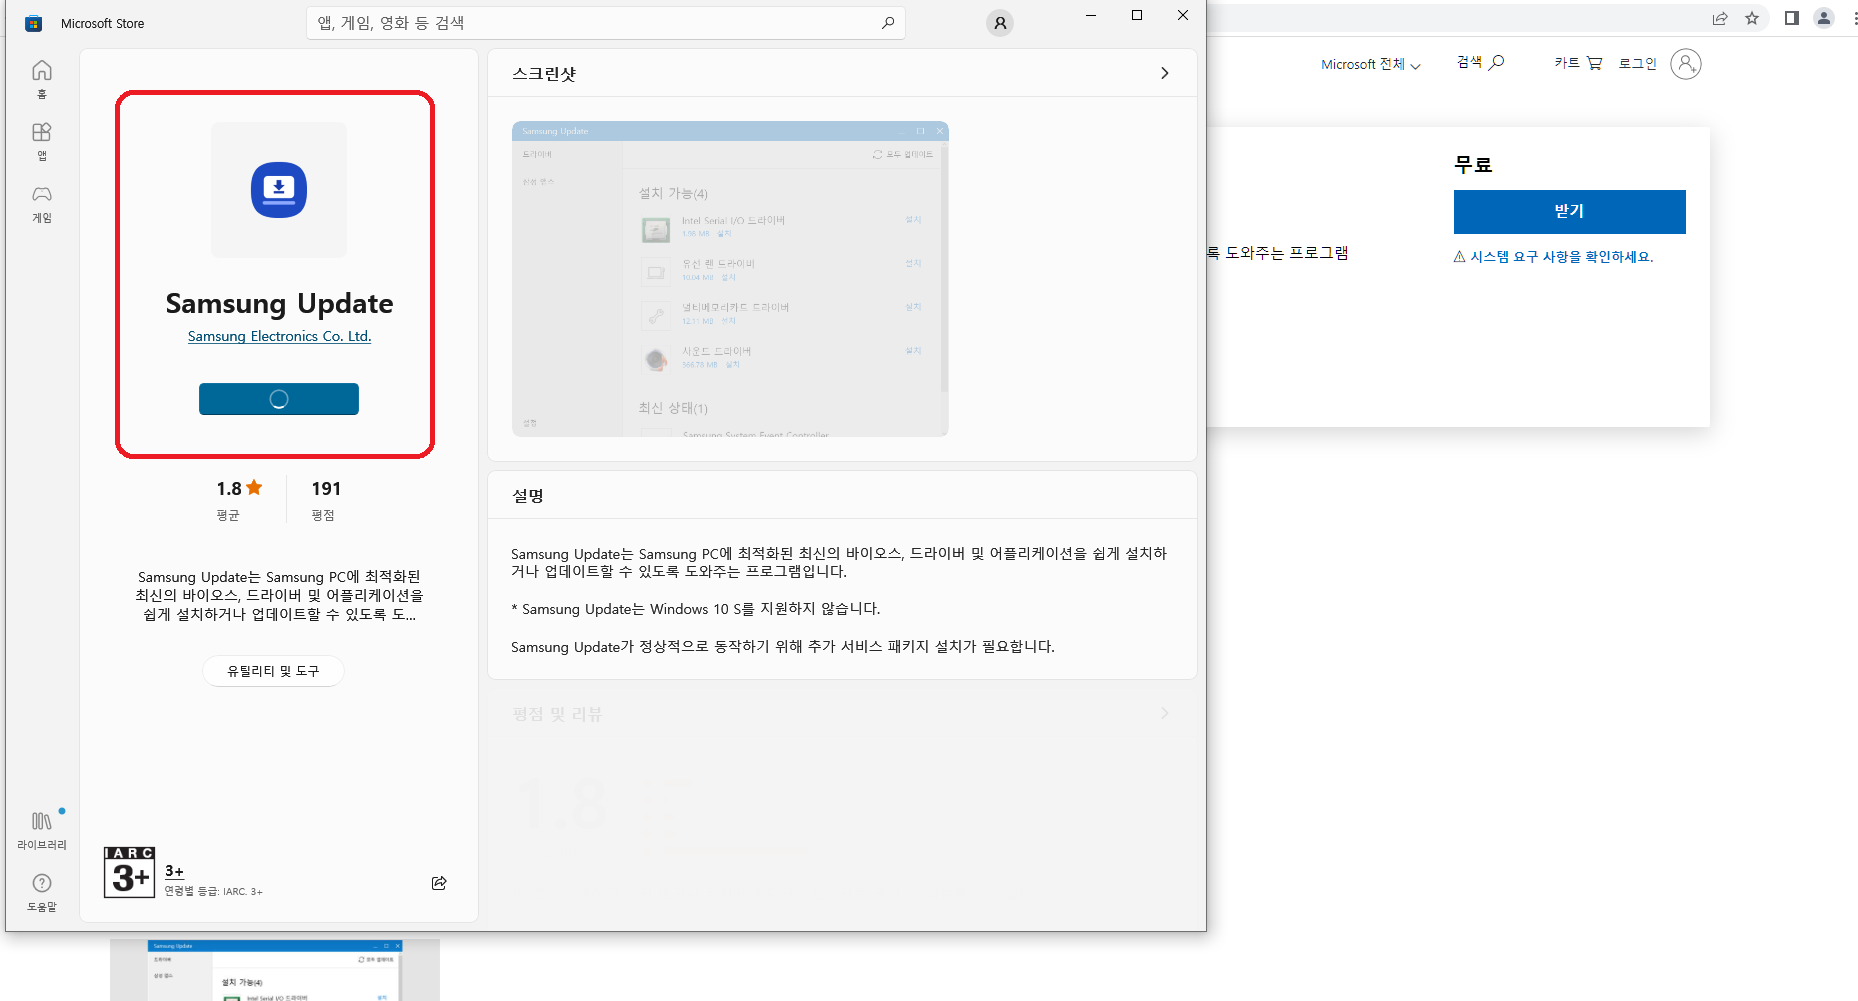Click the Microsoft Store logo icon

[x=33, y=23]
